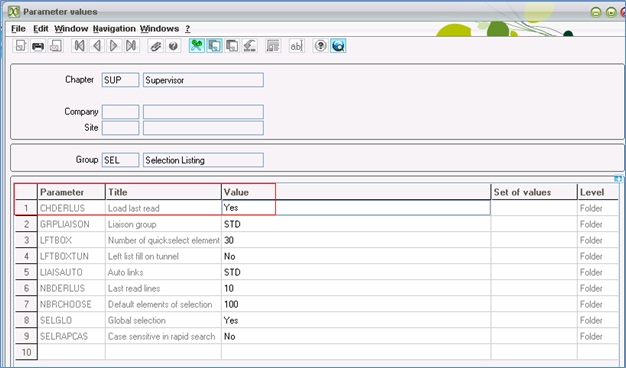Click the paperclip attachments icon
Screen dimensions: 626x368
155,46
